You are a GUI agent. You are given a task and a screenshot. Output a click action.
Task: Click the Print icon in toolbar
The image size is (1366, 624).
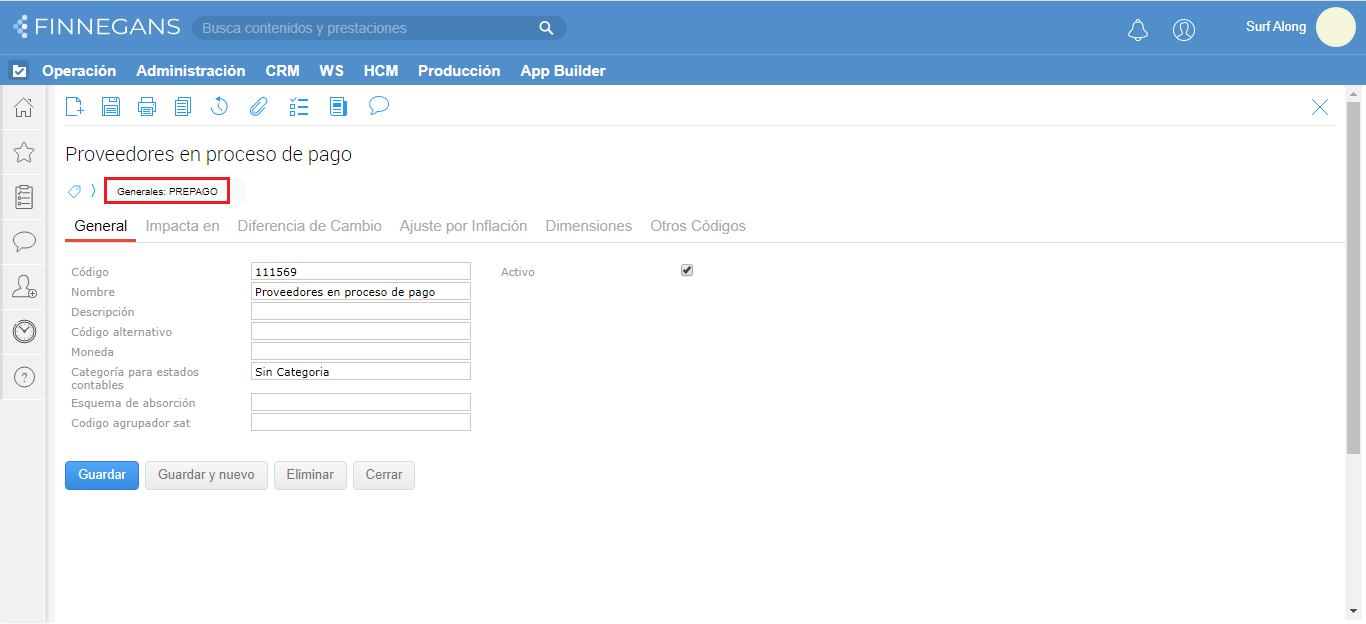147,107
